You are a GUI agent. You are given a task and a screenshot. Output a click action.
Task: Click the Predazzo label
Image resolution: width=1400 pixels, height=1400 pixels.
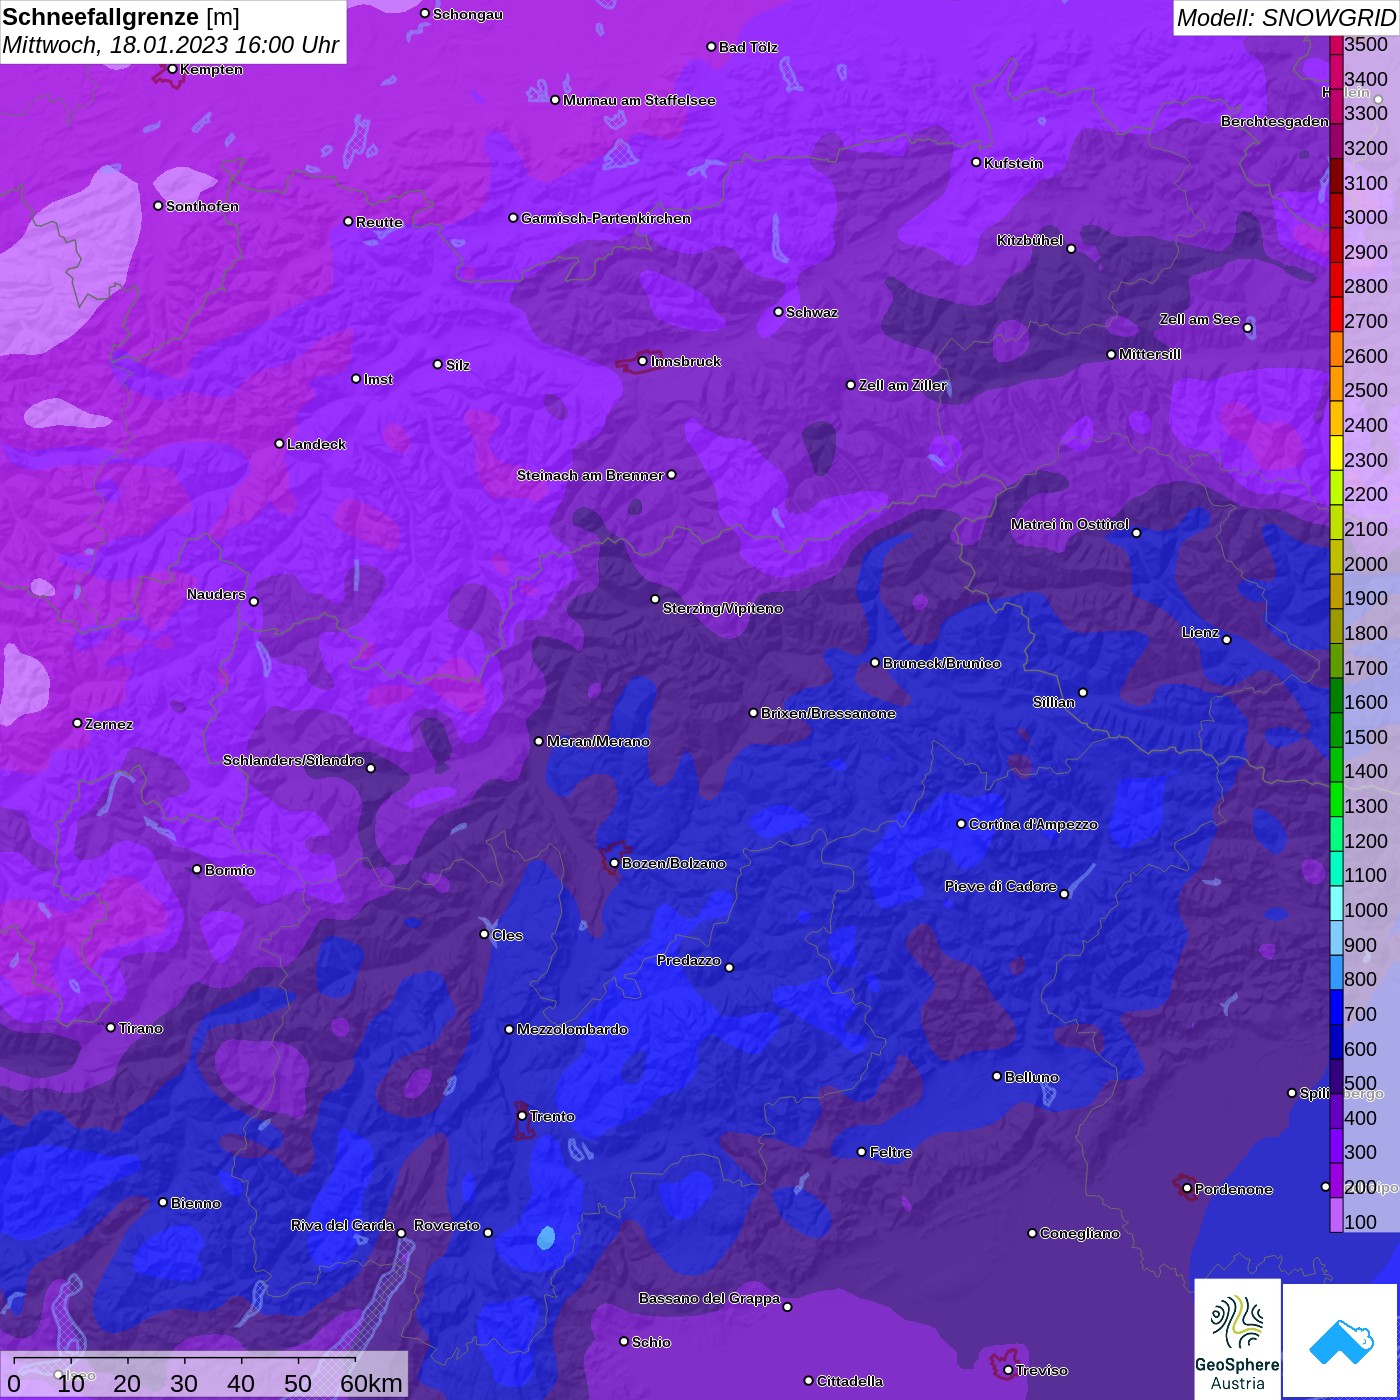point(689,960)
